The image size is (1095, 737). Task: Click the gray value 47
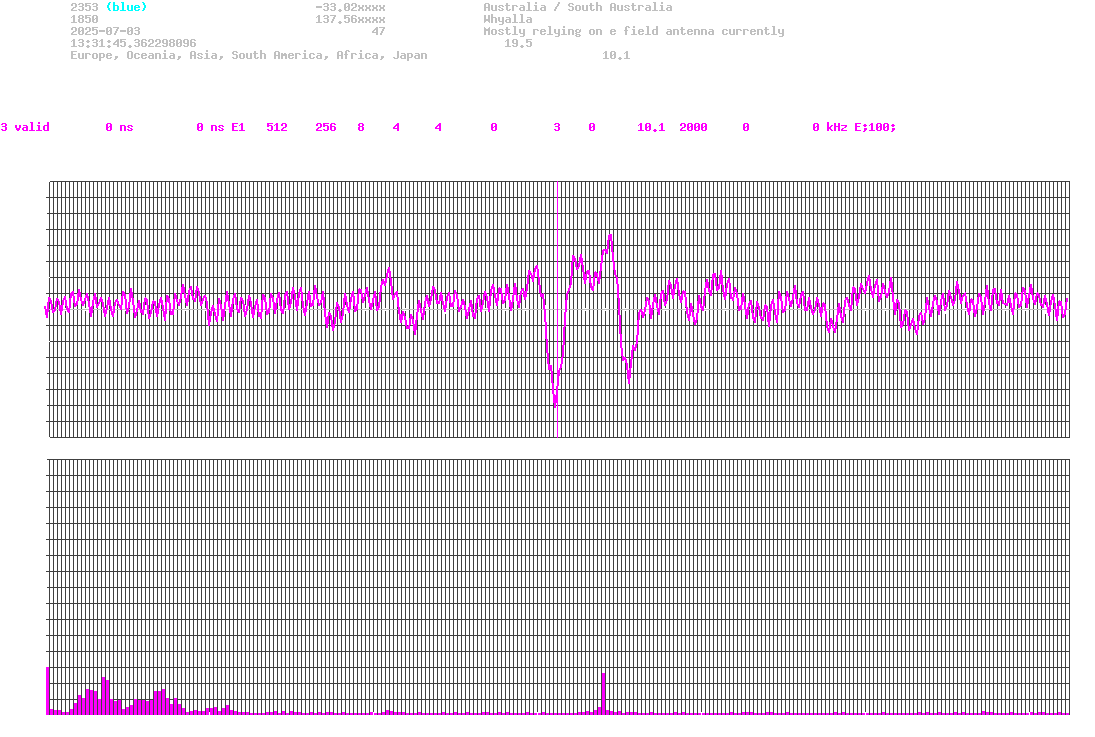click(378, 31)
